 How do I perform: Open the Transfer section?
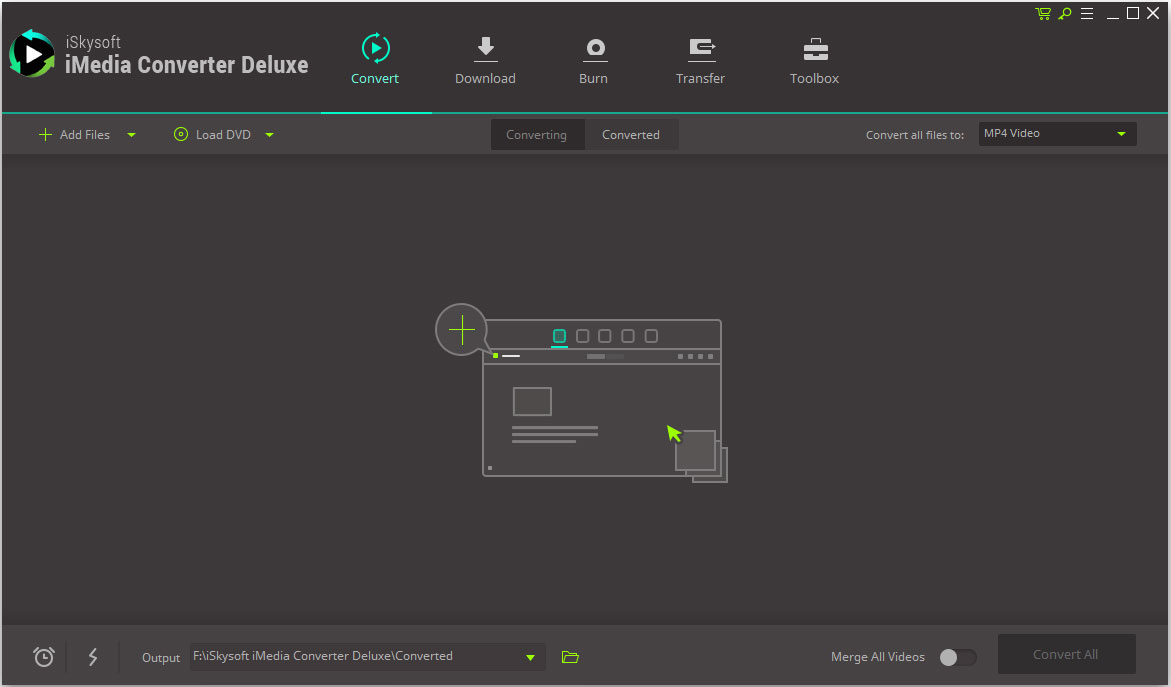click(x=700, y=61)
